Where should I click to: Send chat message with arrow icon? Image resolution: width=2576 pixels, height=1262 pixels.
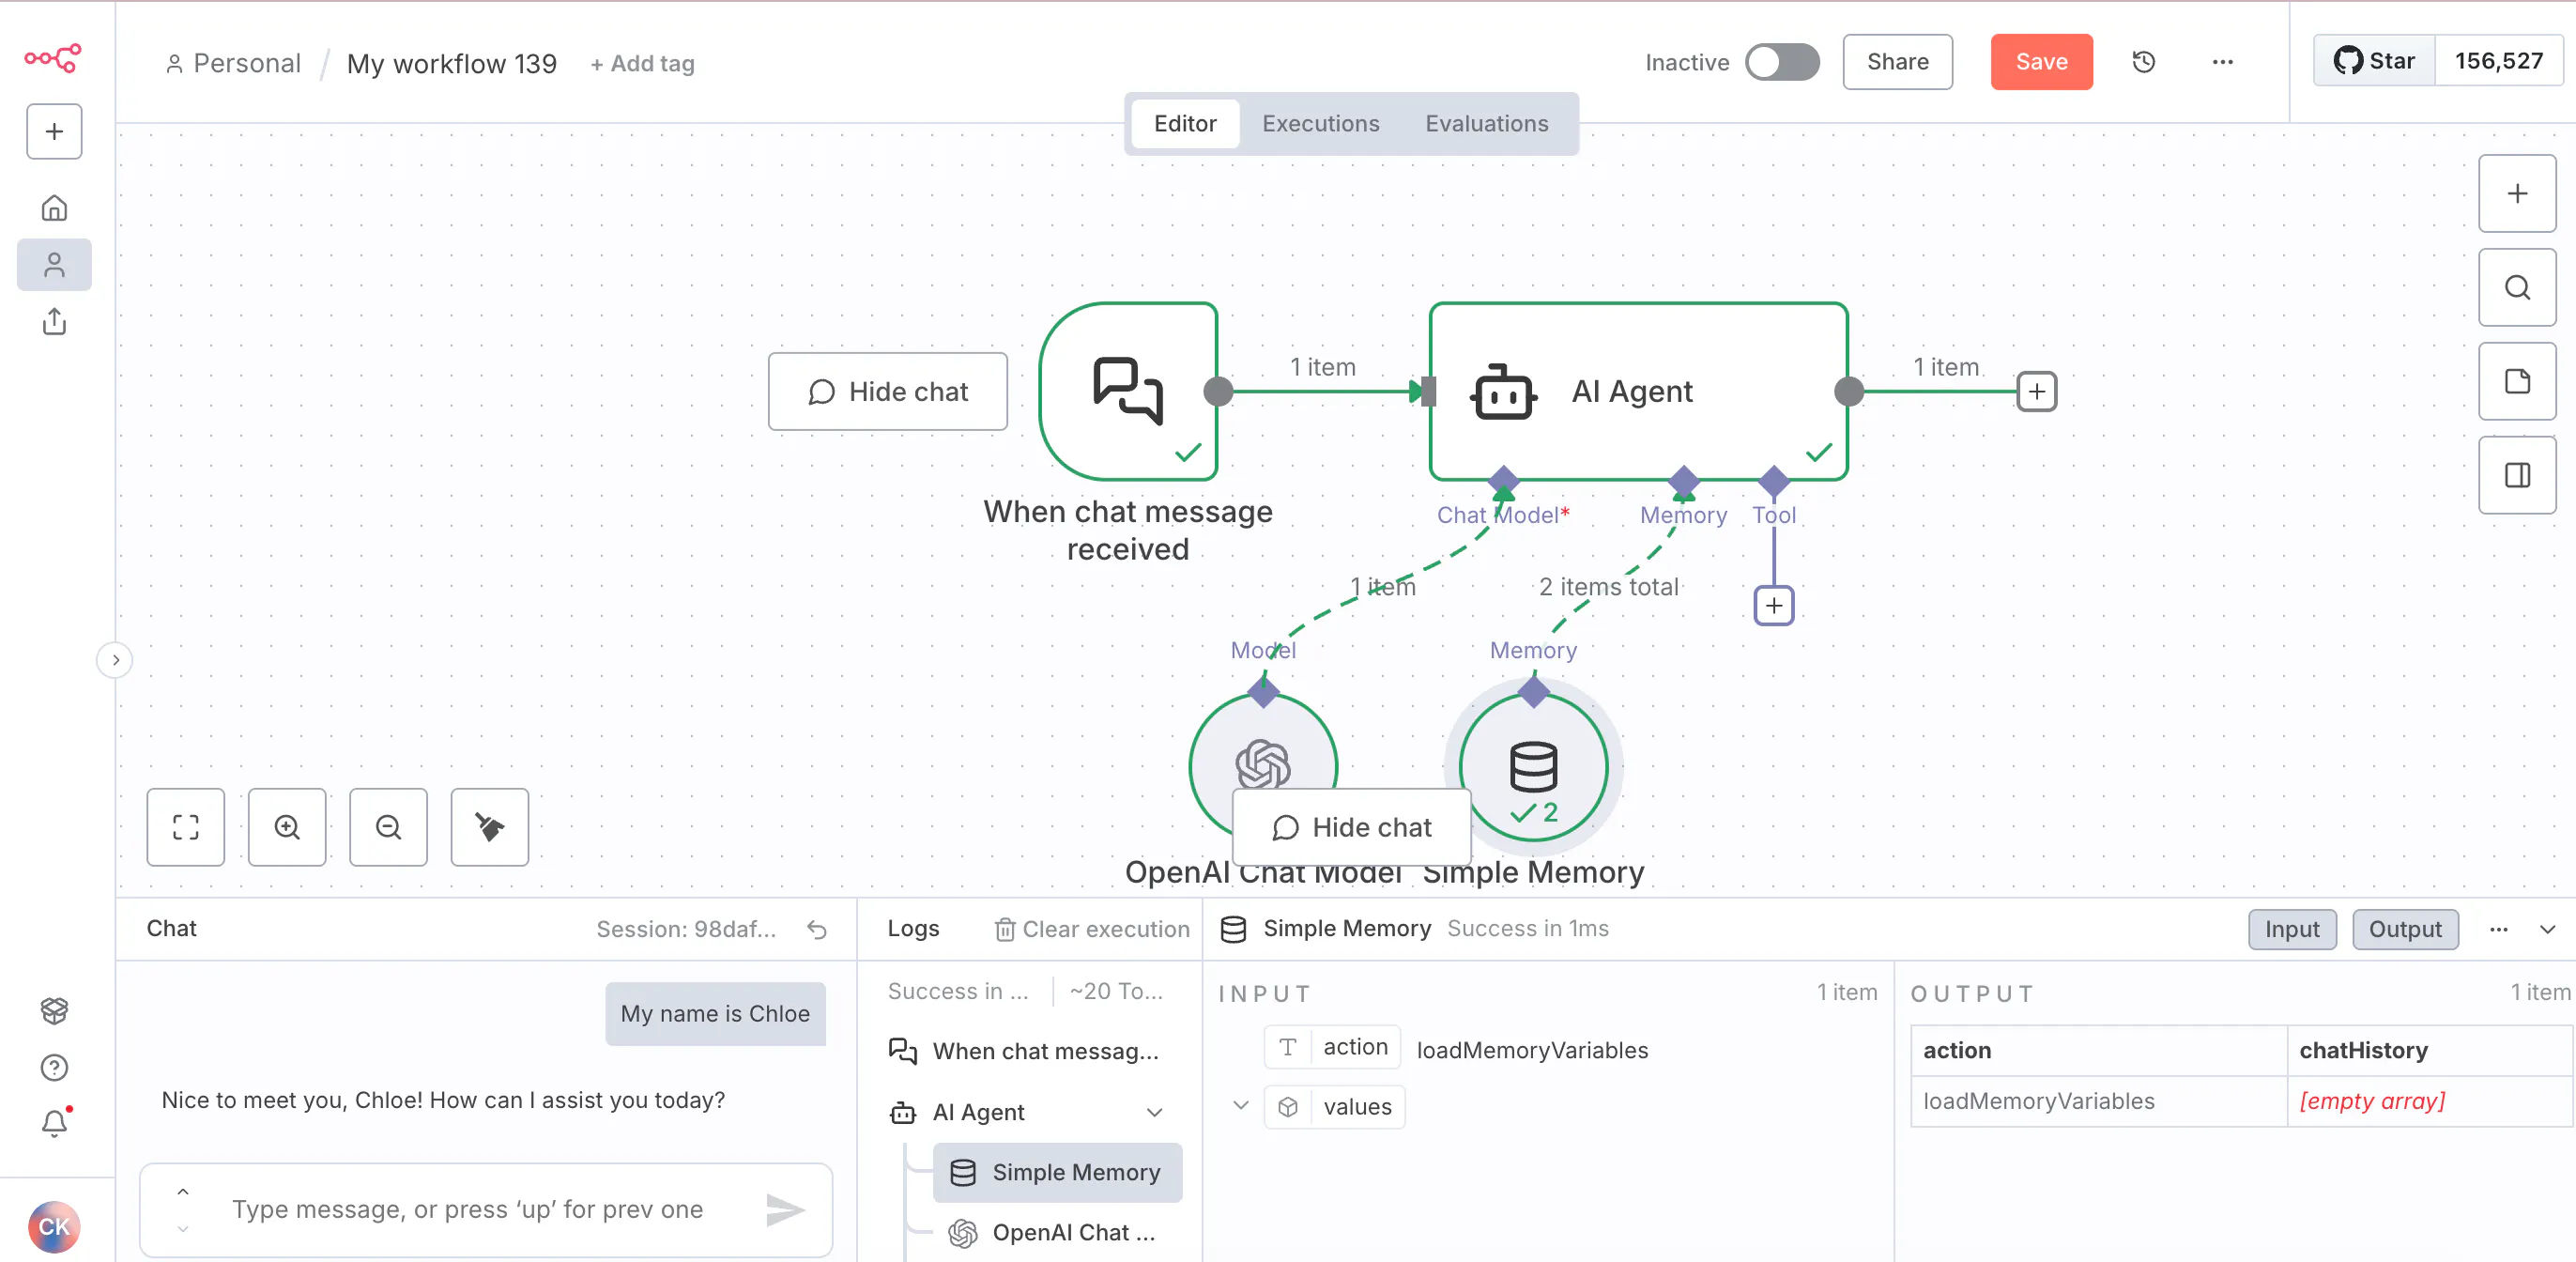tap(785, 1210)
